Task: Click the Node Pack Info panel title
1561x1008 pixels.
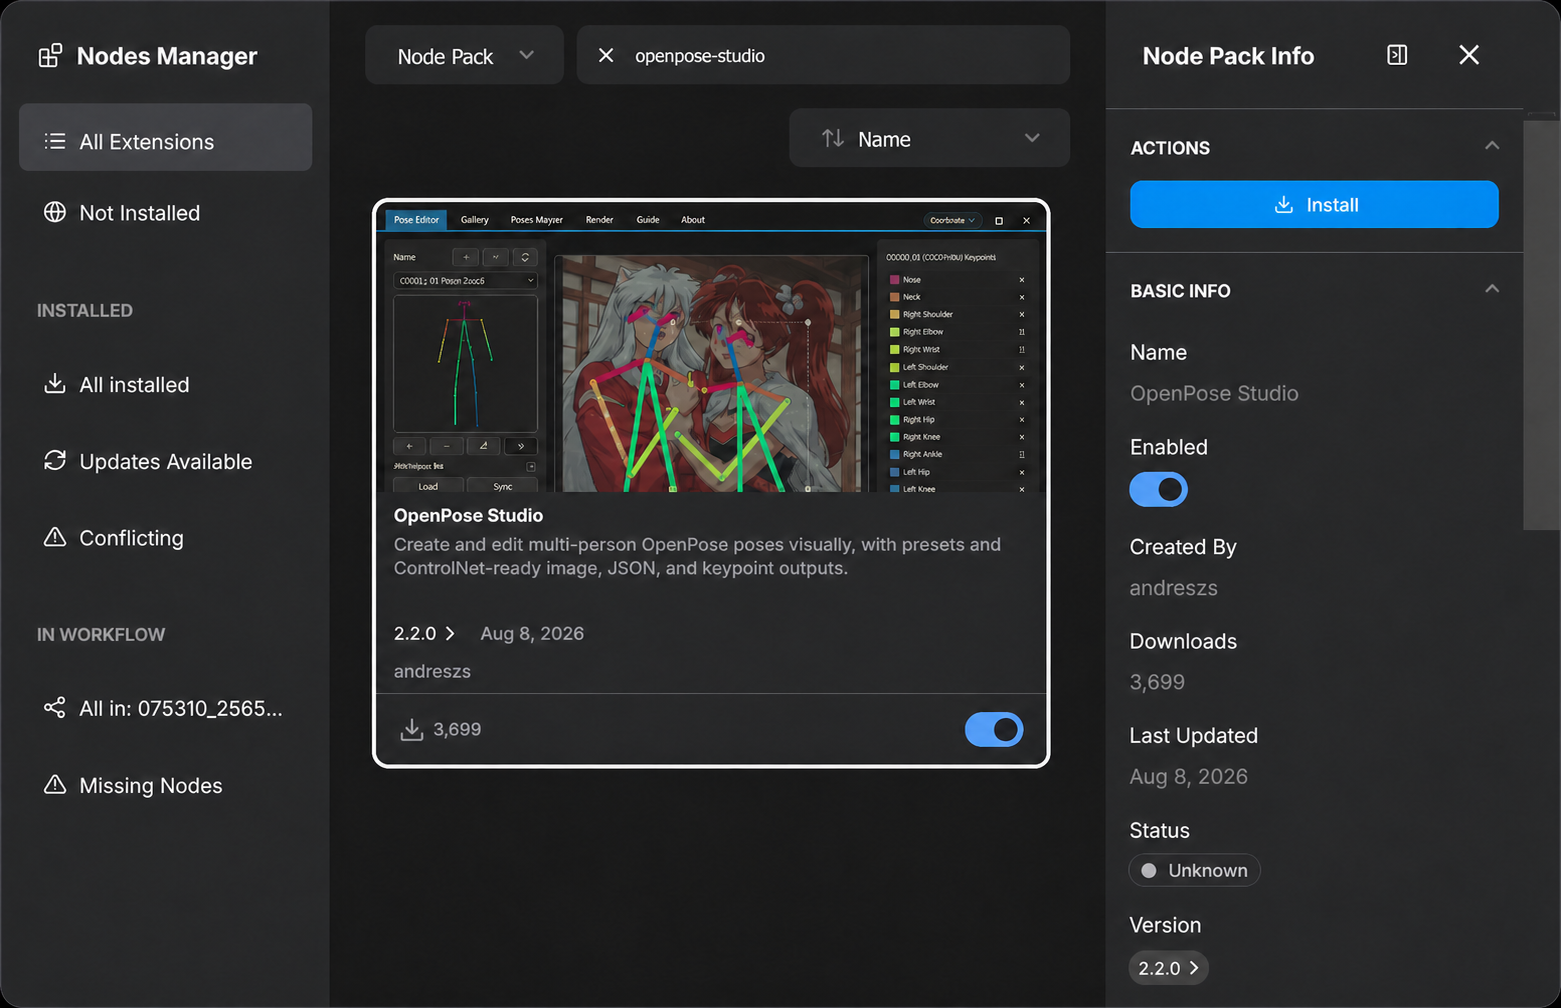Action: tap(1228, 56)
